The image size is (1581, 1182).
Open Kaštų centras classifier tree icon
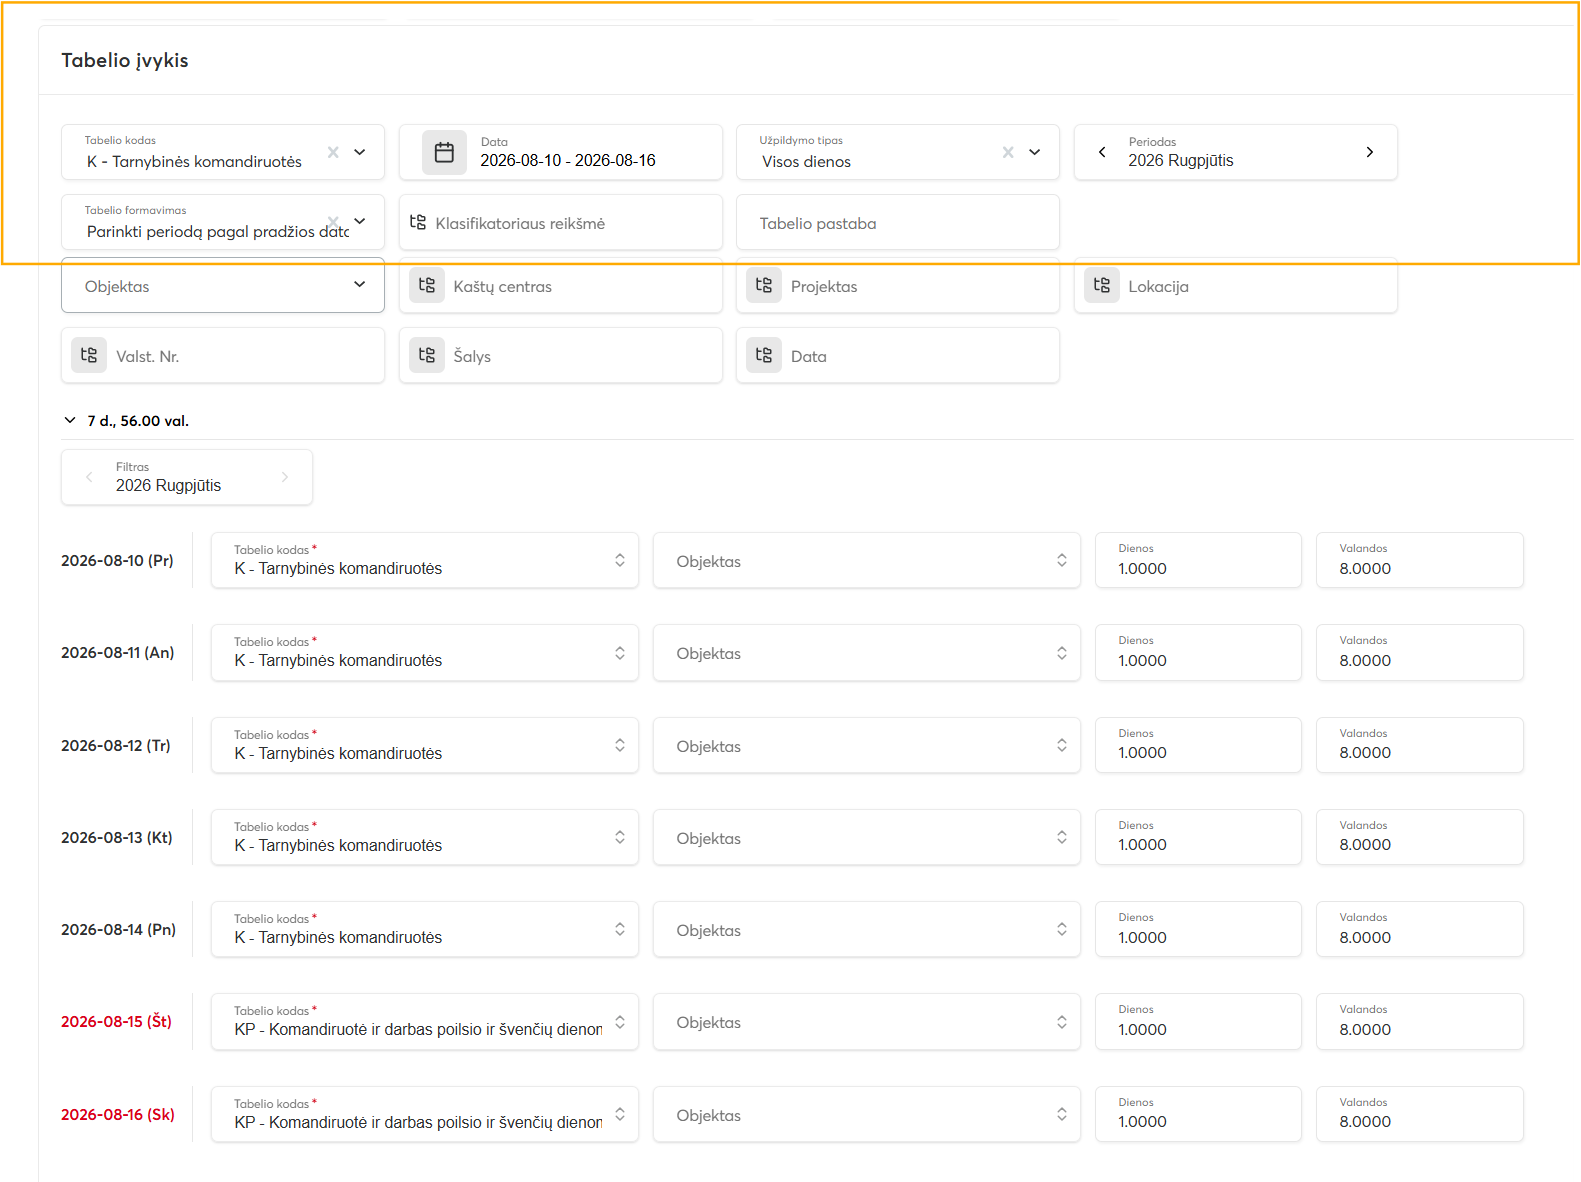427,285
